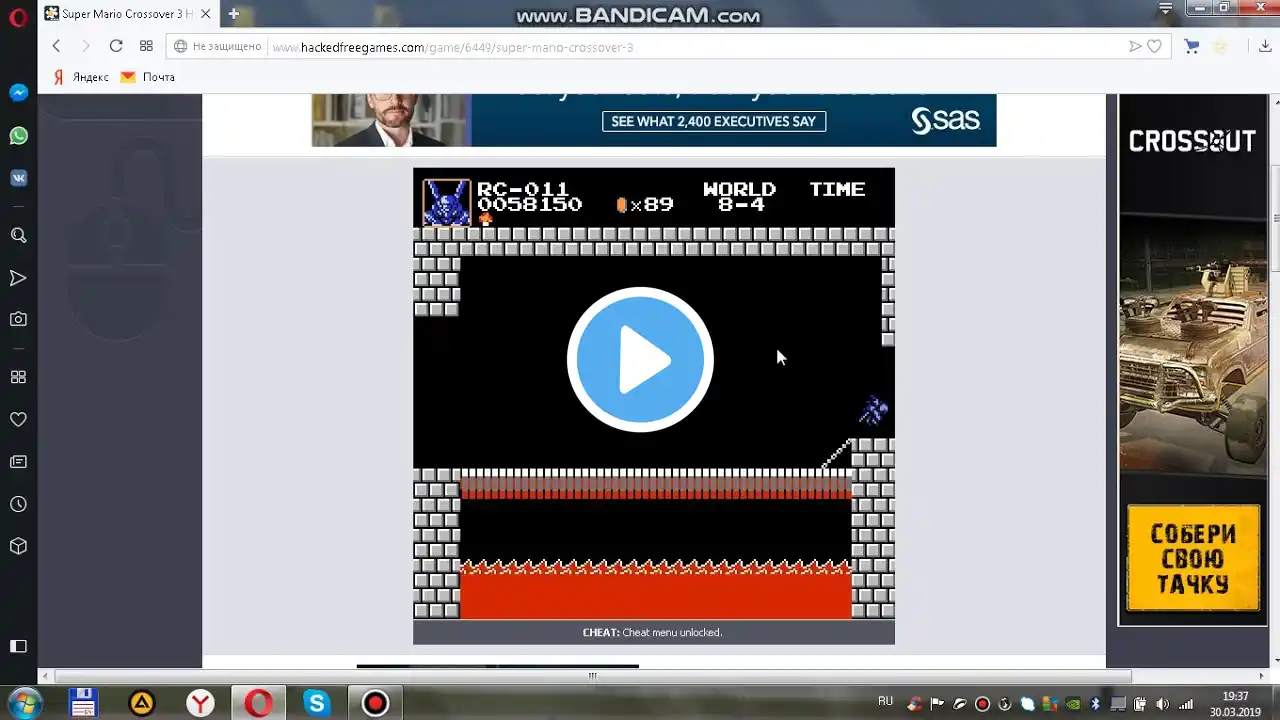1280x720 pixels.
Task: Click the horizontal page scrollbar thumb
Action: point(592,676)
